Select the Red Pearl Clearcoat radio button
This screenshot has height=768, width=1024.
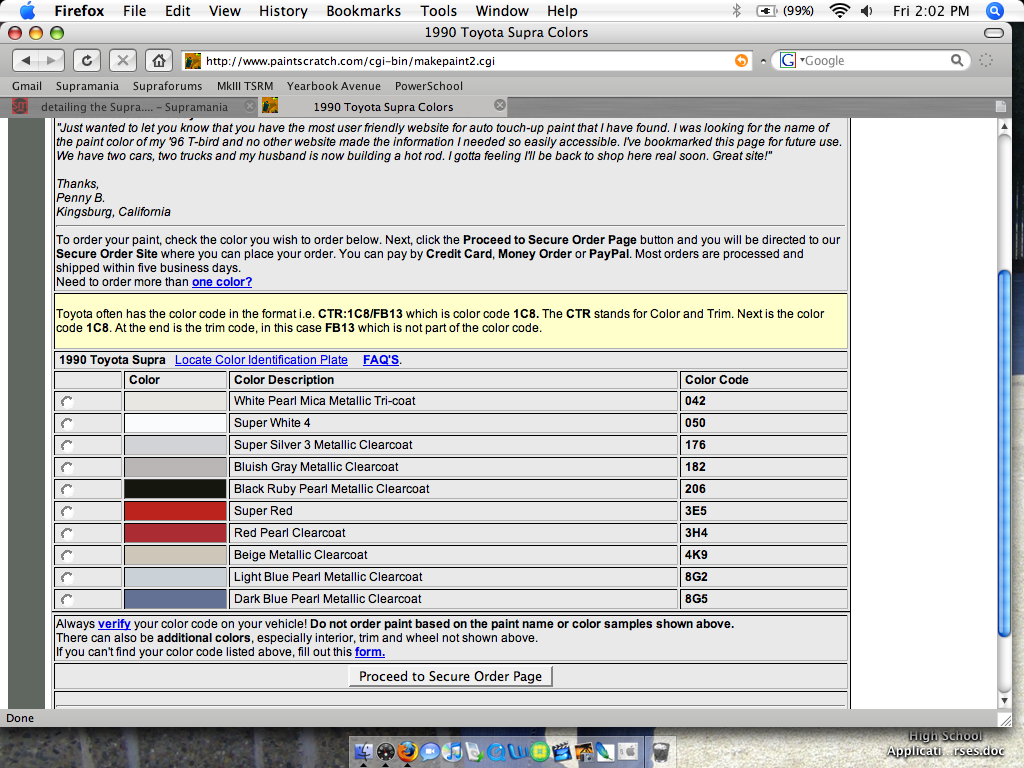point(67,534)
